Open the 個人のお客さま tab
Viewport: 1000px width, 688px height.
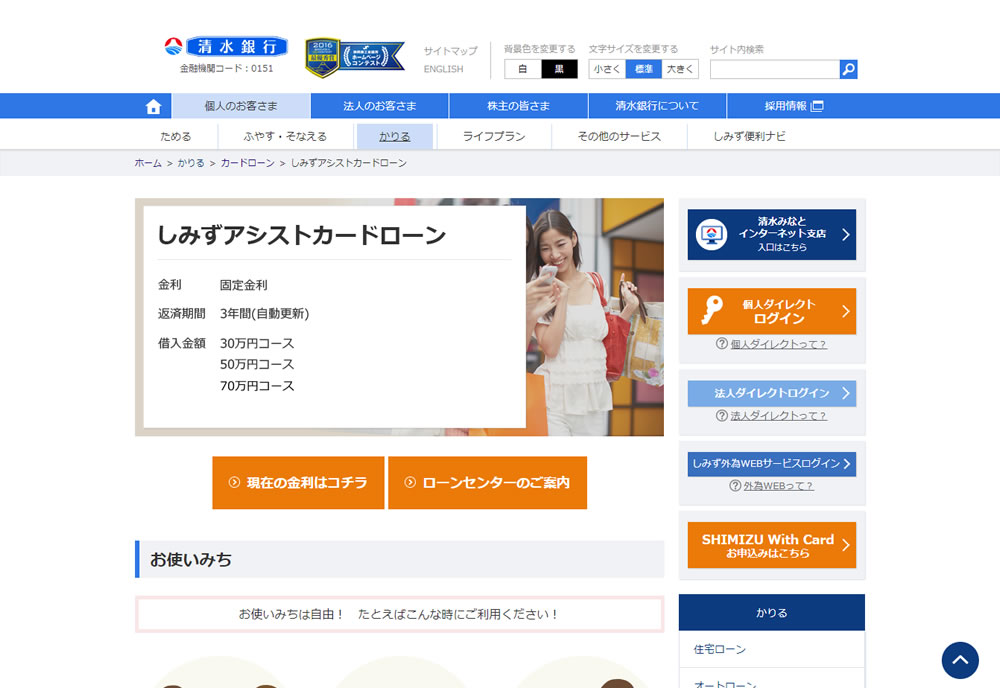pyautogui.click(x=241, y=106)
